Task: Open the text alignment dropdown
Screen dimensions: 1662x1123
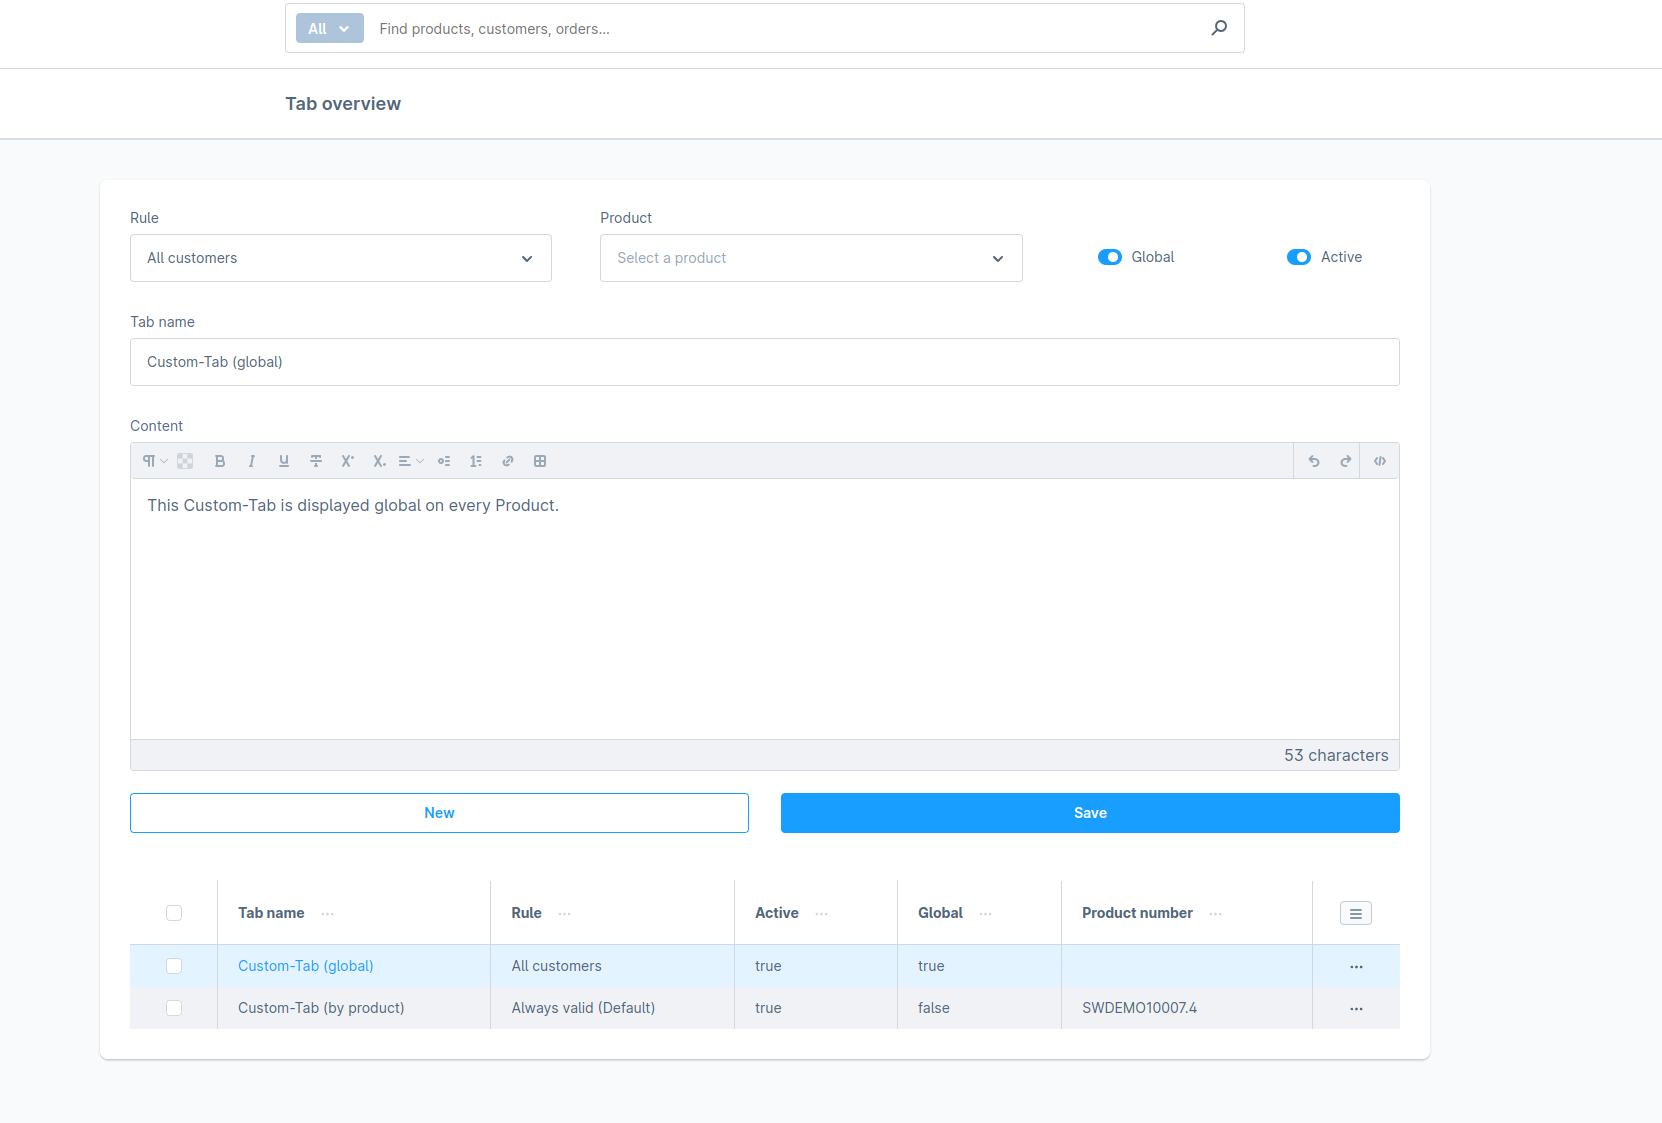Action: coord(411,461)
